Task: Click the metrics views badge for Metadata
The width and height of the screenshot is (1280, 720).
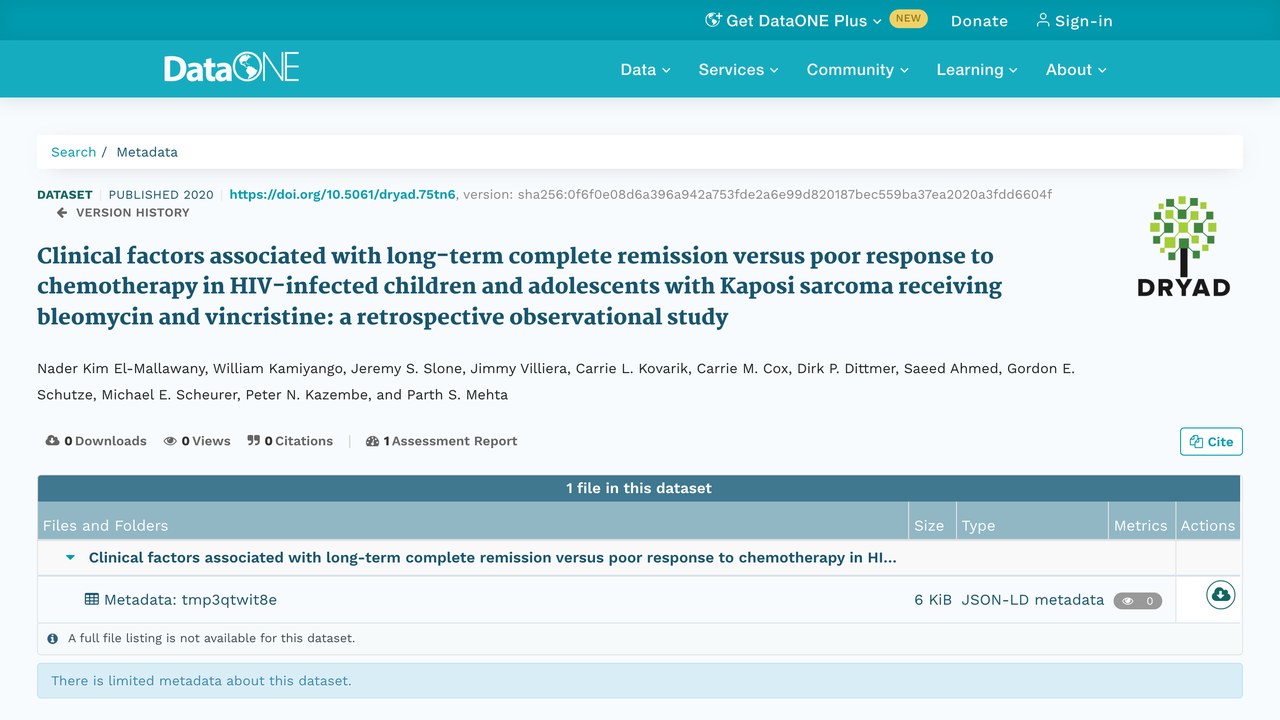Action: click(x=1138, y=601)
